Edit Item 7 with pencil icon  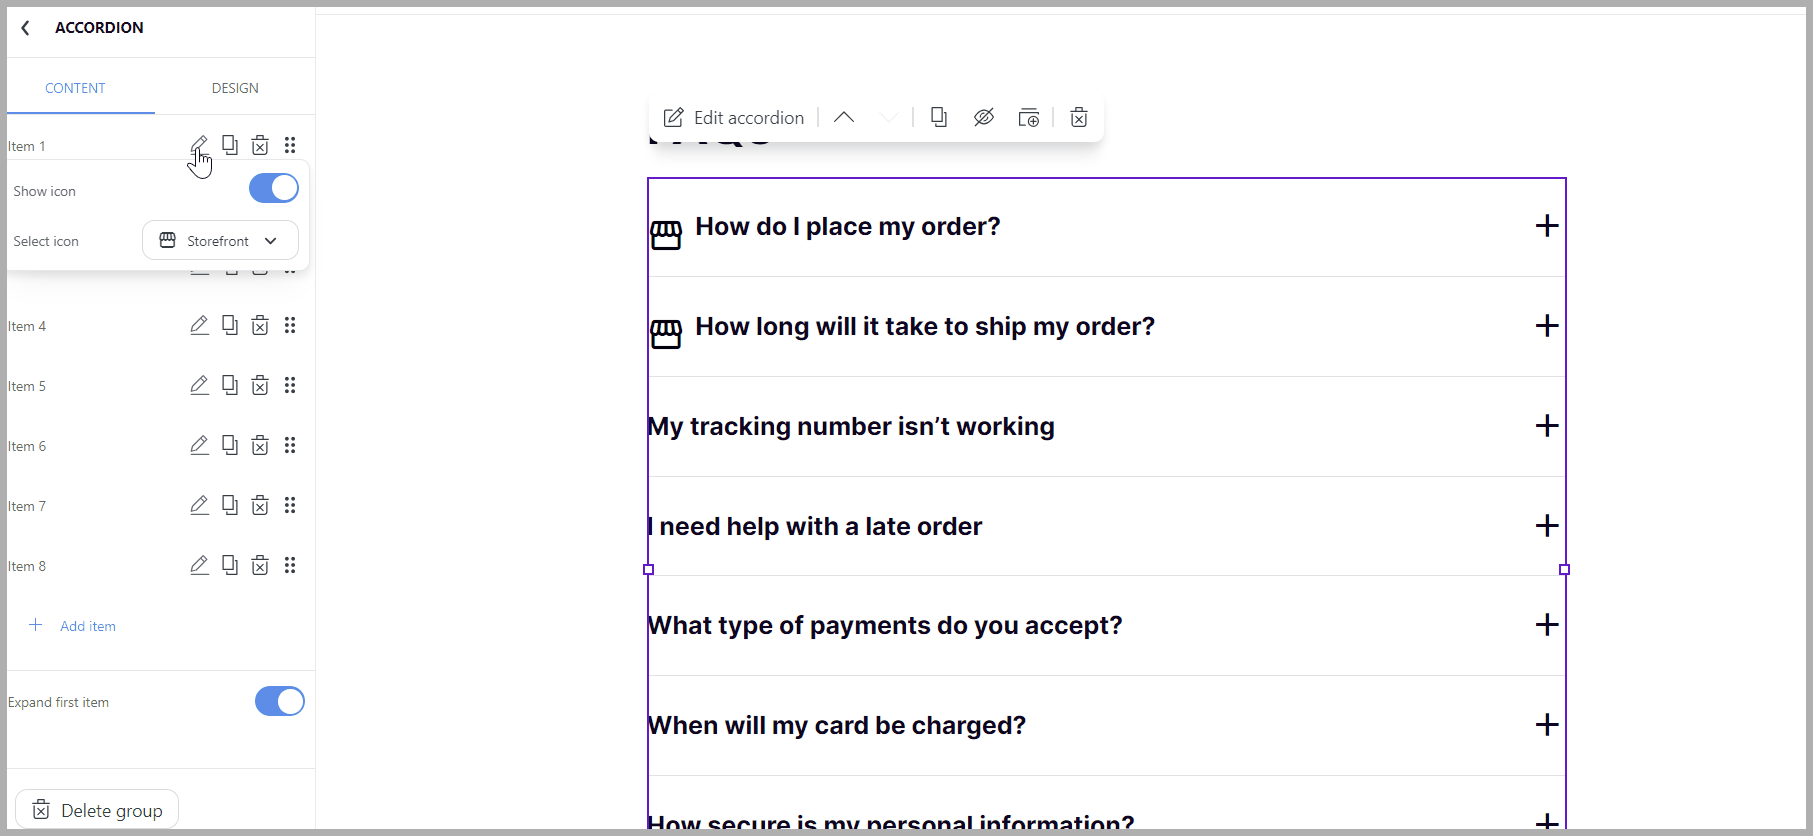click(199, 505)
